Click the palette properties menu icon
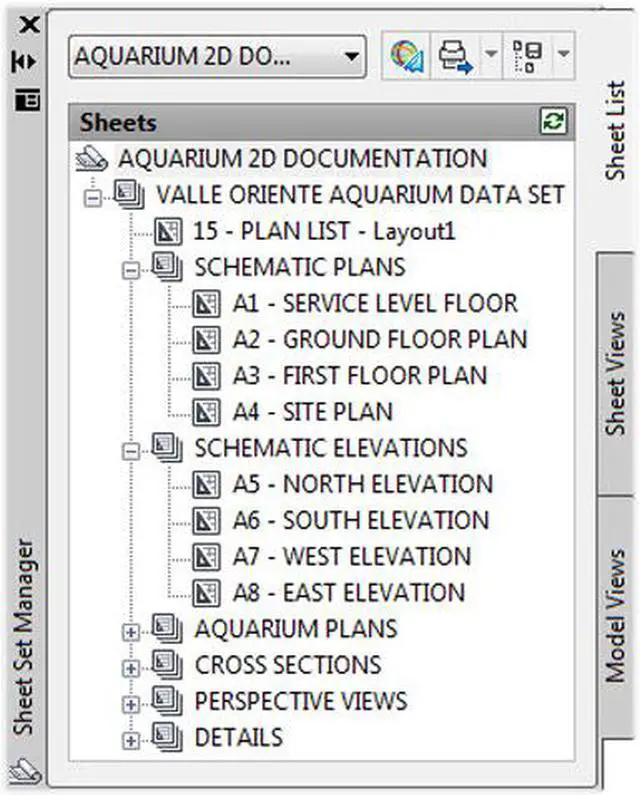Viewport: 640px width, 795px height. coord(26,98)
